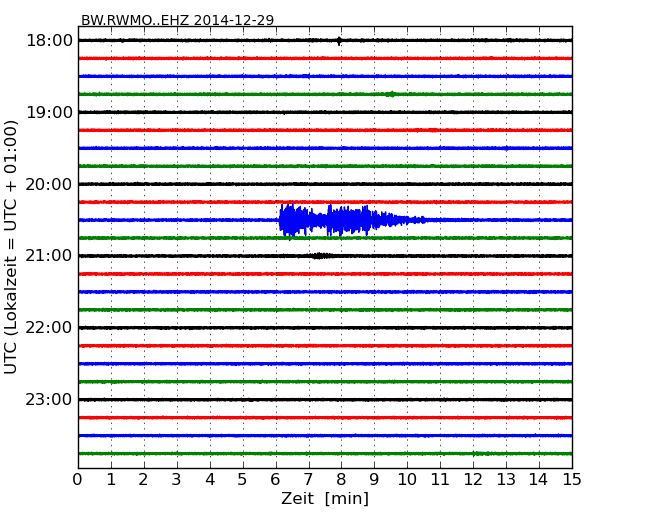Select the 22:00 time label

[x=49, y=328]
